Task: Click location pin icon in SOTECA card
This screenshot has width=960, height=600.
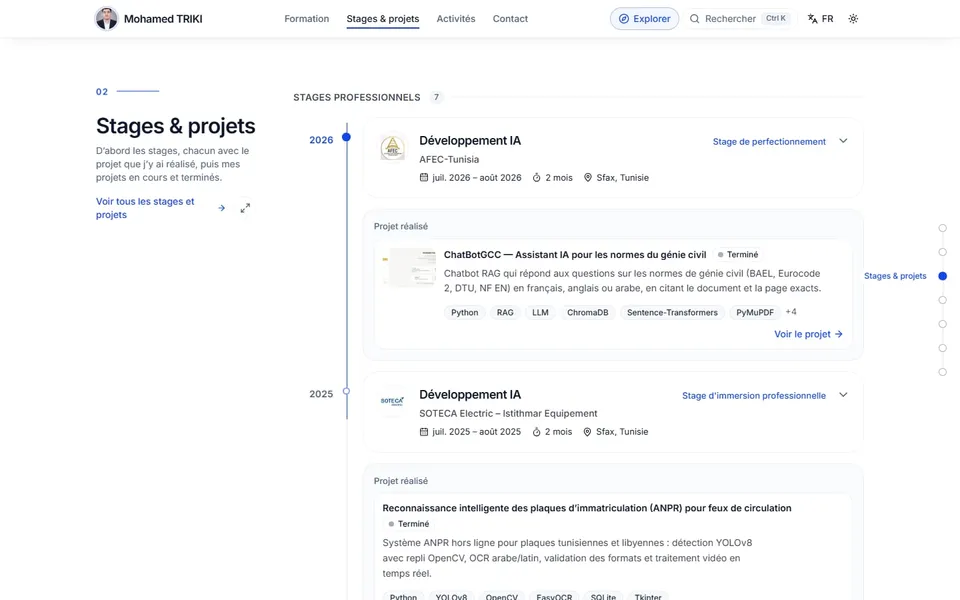Action: coord(587,432)
